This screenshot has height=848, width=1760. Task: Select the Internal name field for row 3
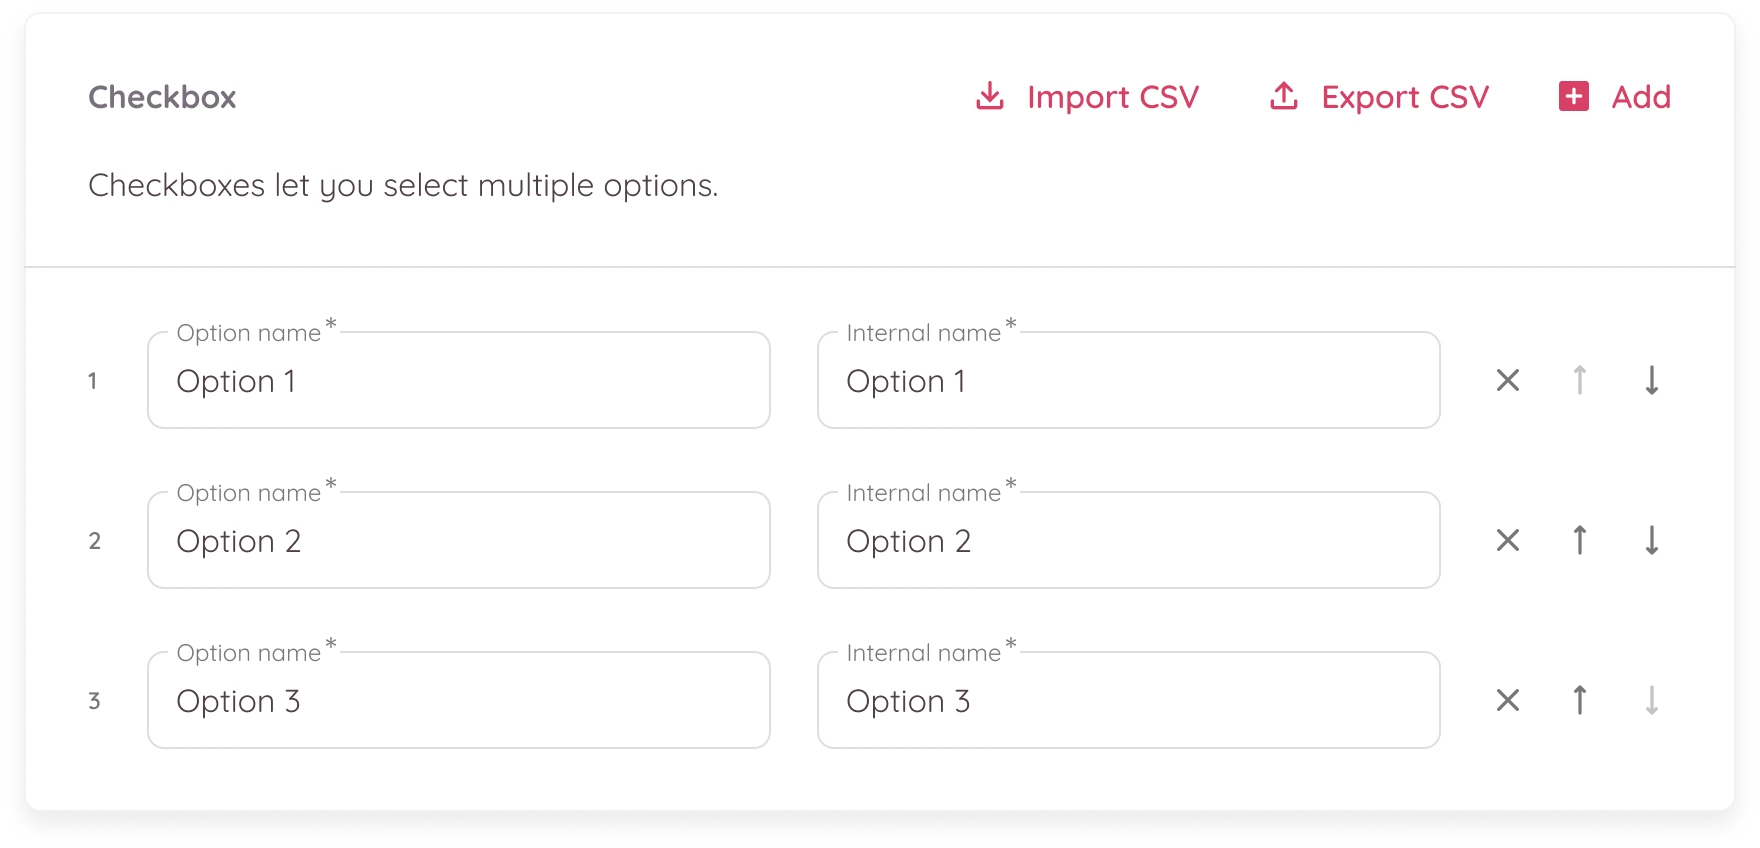[x=1128, y=701]
